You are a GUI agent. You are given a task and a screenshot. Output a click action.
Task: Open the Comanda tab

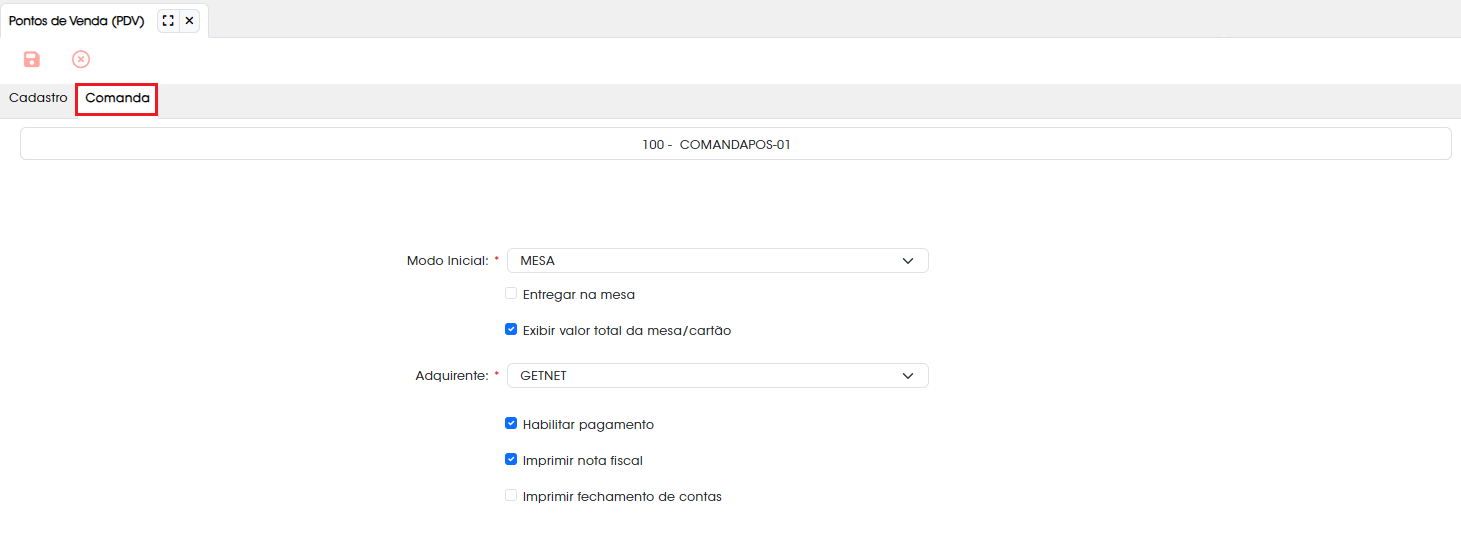coord(117,99)
